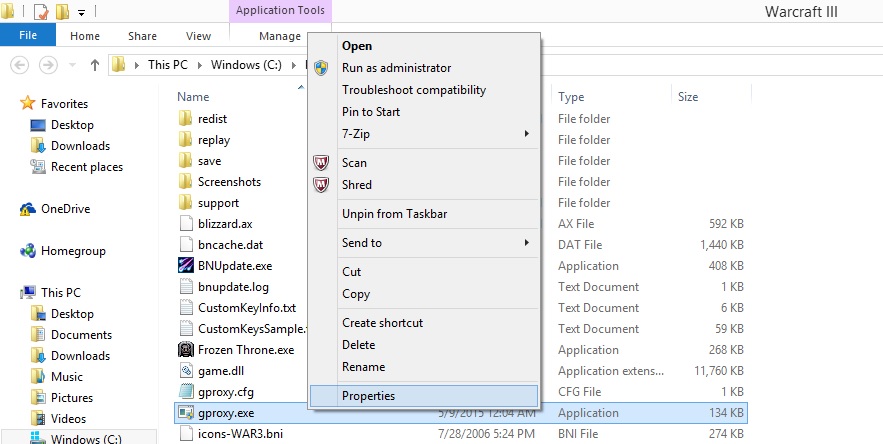Choose Open in the context menu
The width and height of the screenshot is (883, 444).
click(x=423, y=46)
